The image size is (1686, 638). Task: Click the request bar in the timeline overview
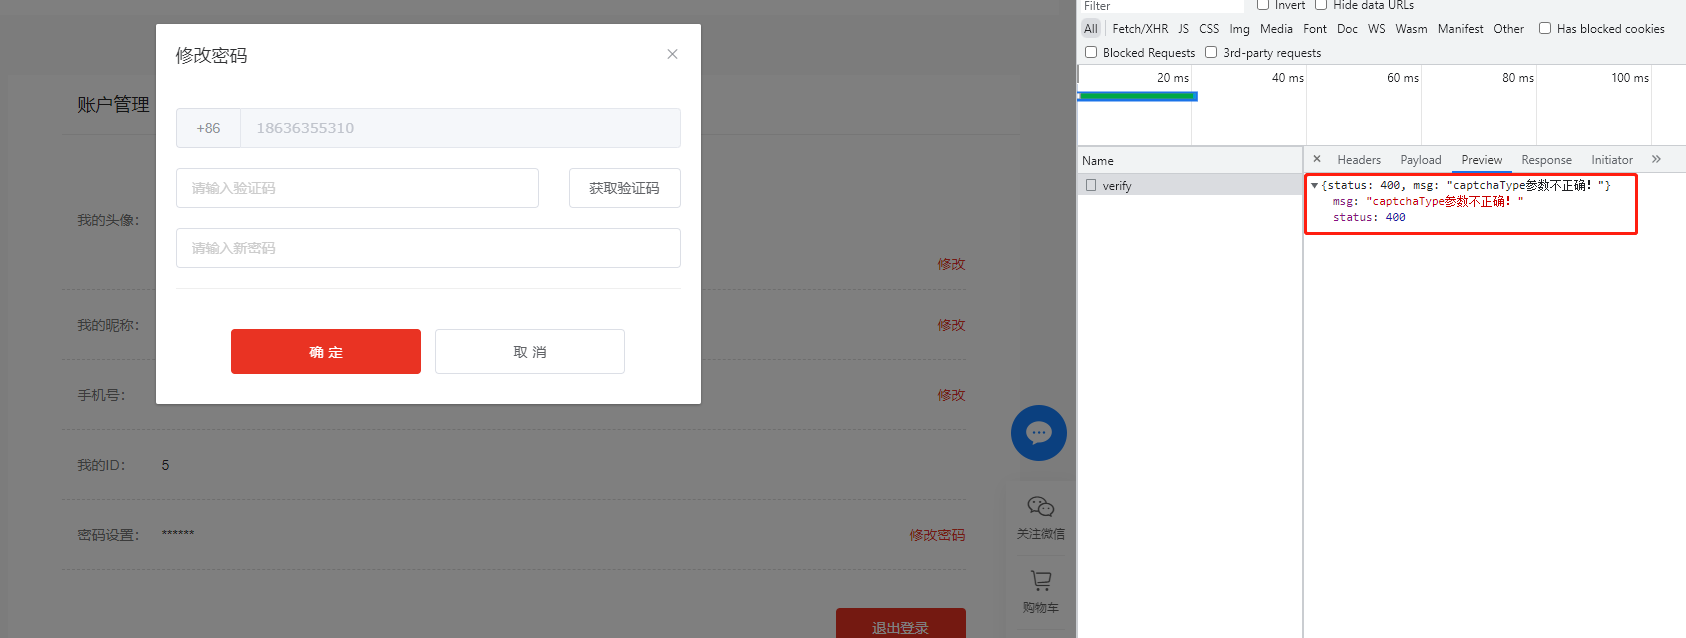point(1138,96)
